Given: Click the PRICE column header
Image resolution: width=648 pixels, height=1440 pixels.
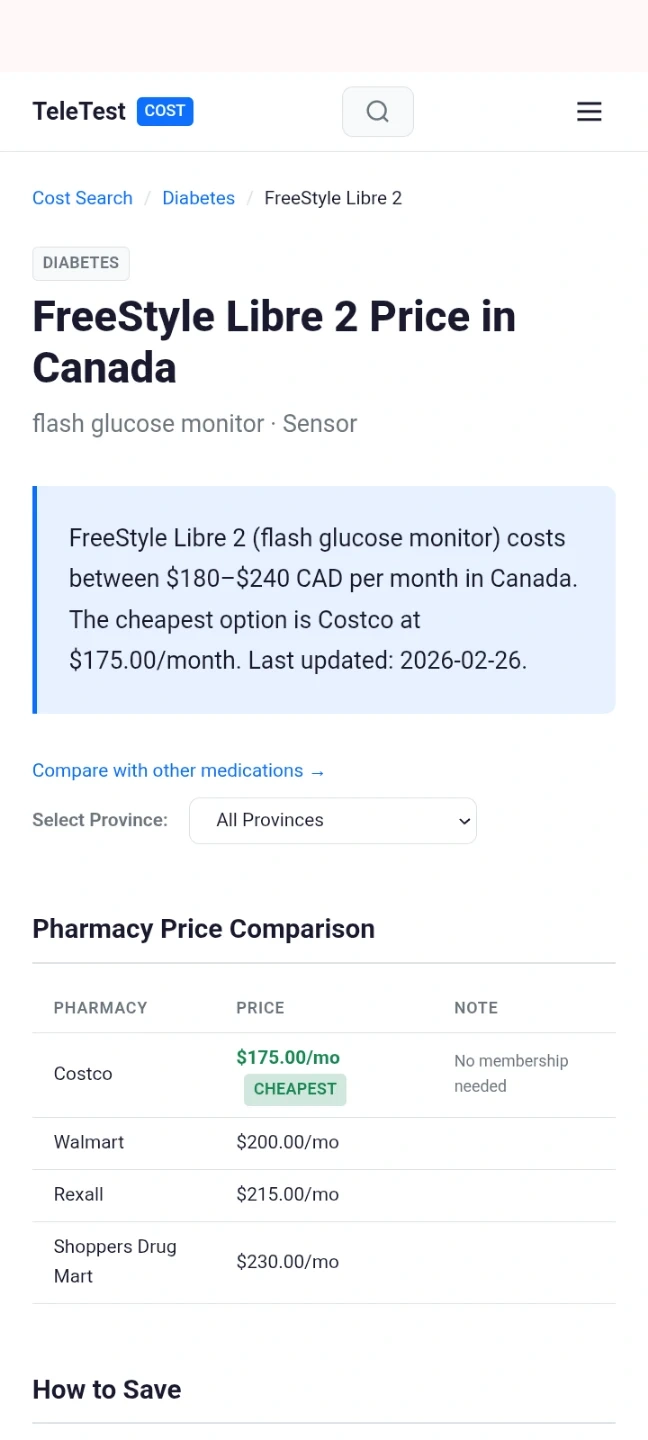Looking at the screenshot, I should pyautogui.click(x=260, y=1008).
